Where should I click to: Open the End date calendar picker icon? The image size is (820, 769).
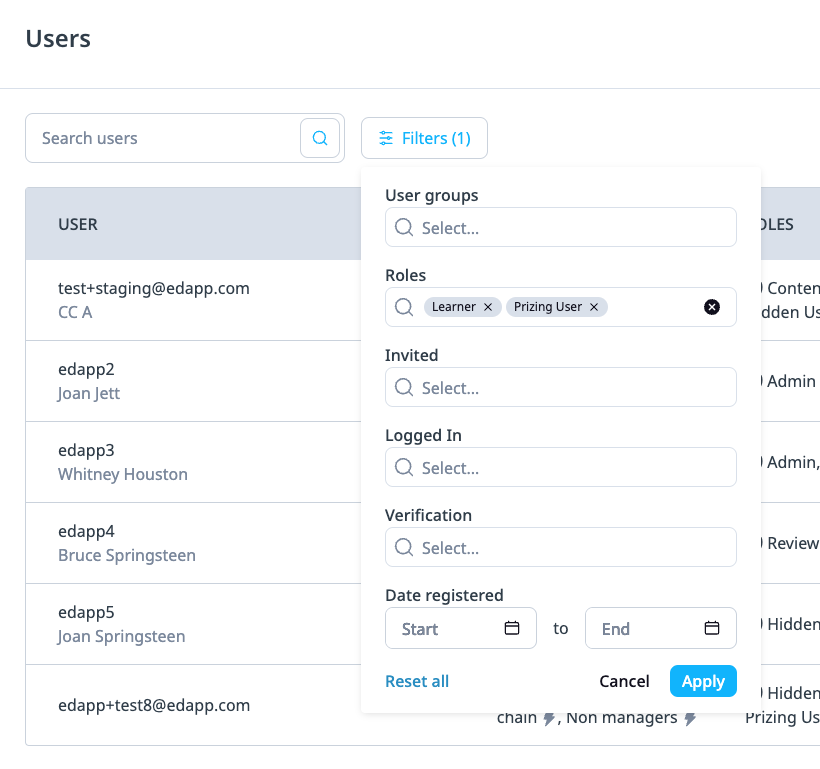coord(711,628)
